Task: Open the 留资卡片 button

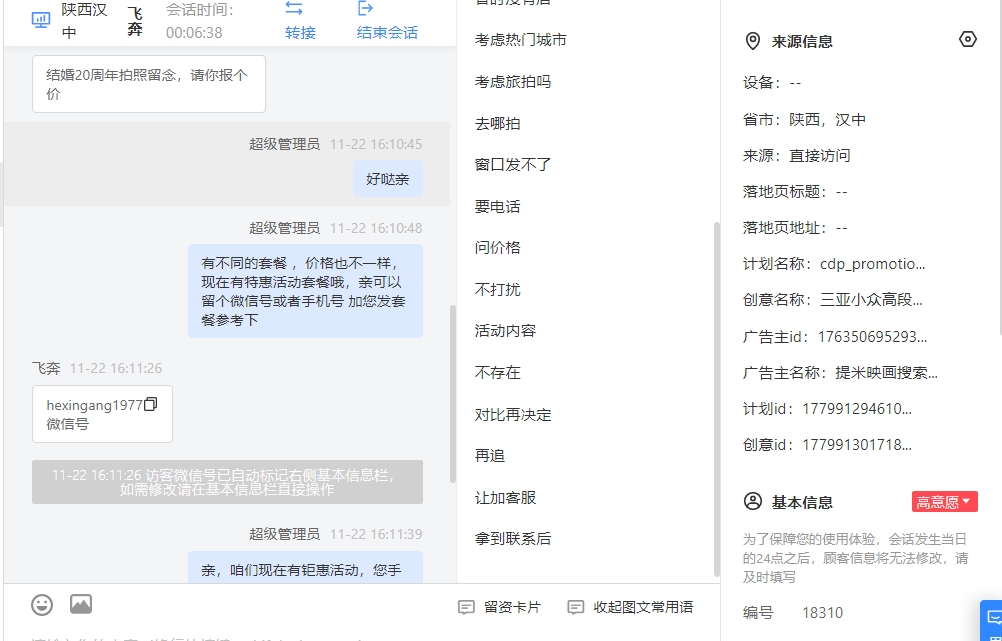Action: (500, 607)
